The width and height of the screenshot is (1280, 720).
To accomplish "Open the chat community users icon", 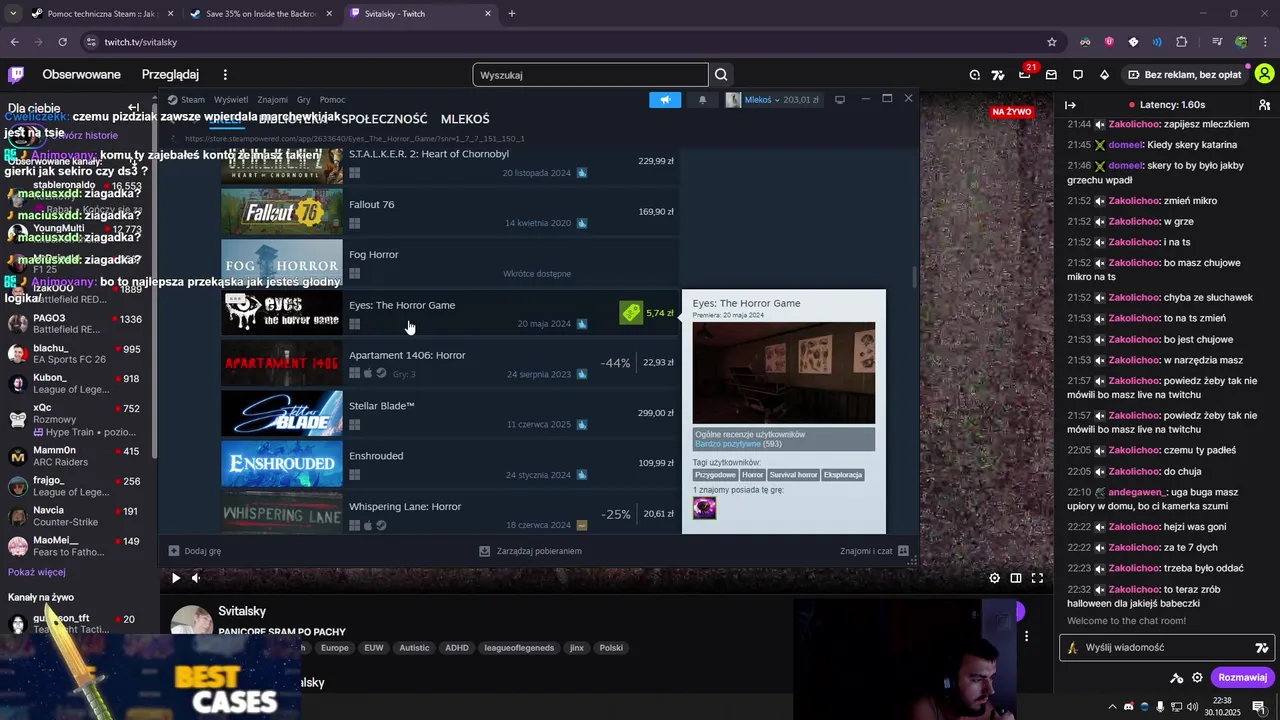I will pos(1264,105).
